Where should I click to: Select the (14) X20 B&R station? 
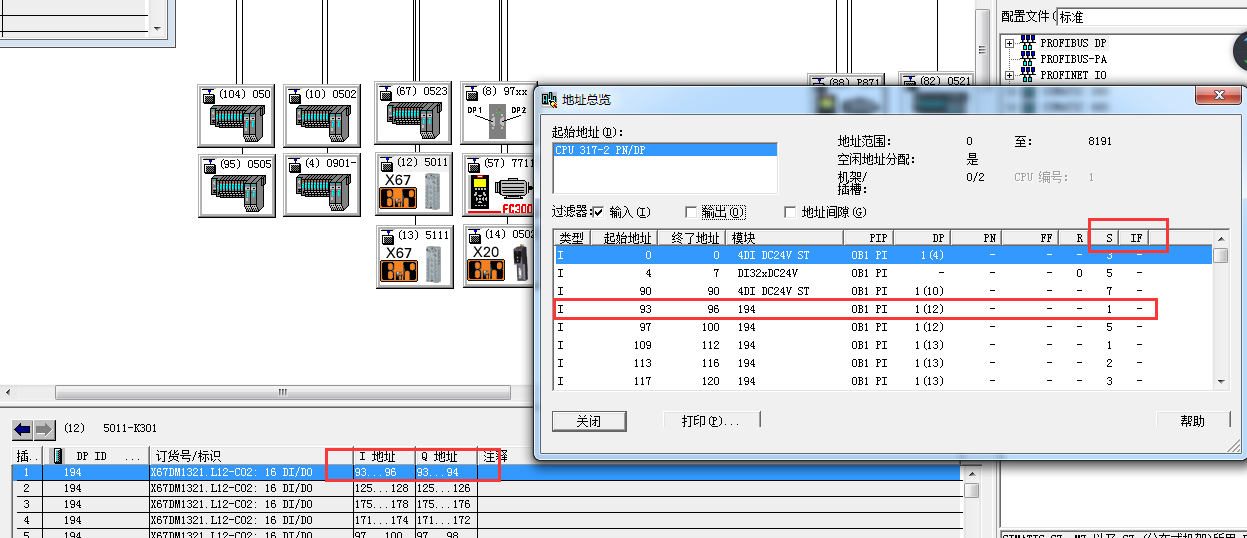[x=498, y=257]
